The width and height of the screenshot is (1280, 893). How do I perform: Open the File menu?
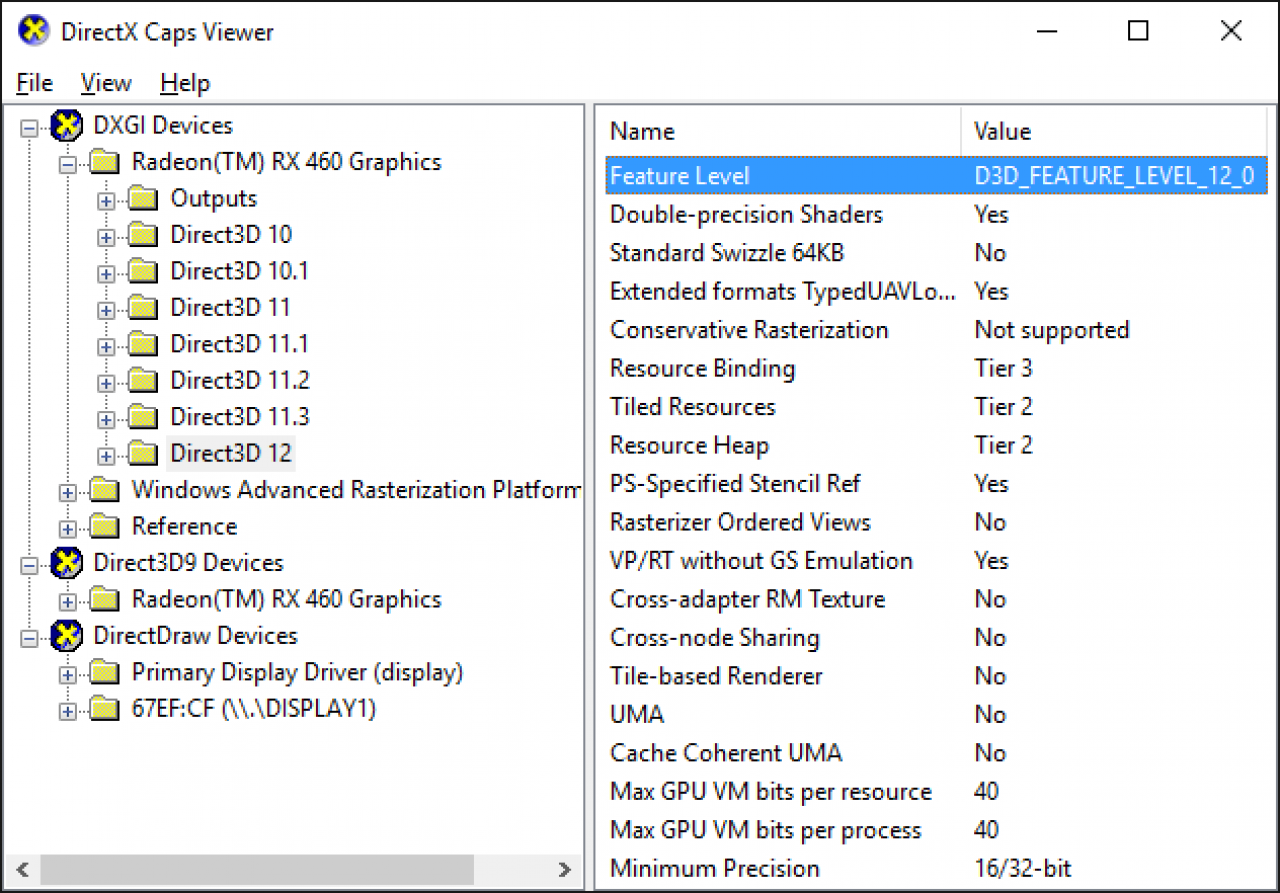point(35,83)
